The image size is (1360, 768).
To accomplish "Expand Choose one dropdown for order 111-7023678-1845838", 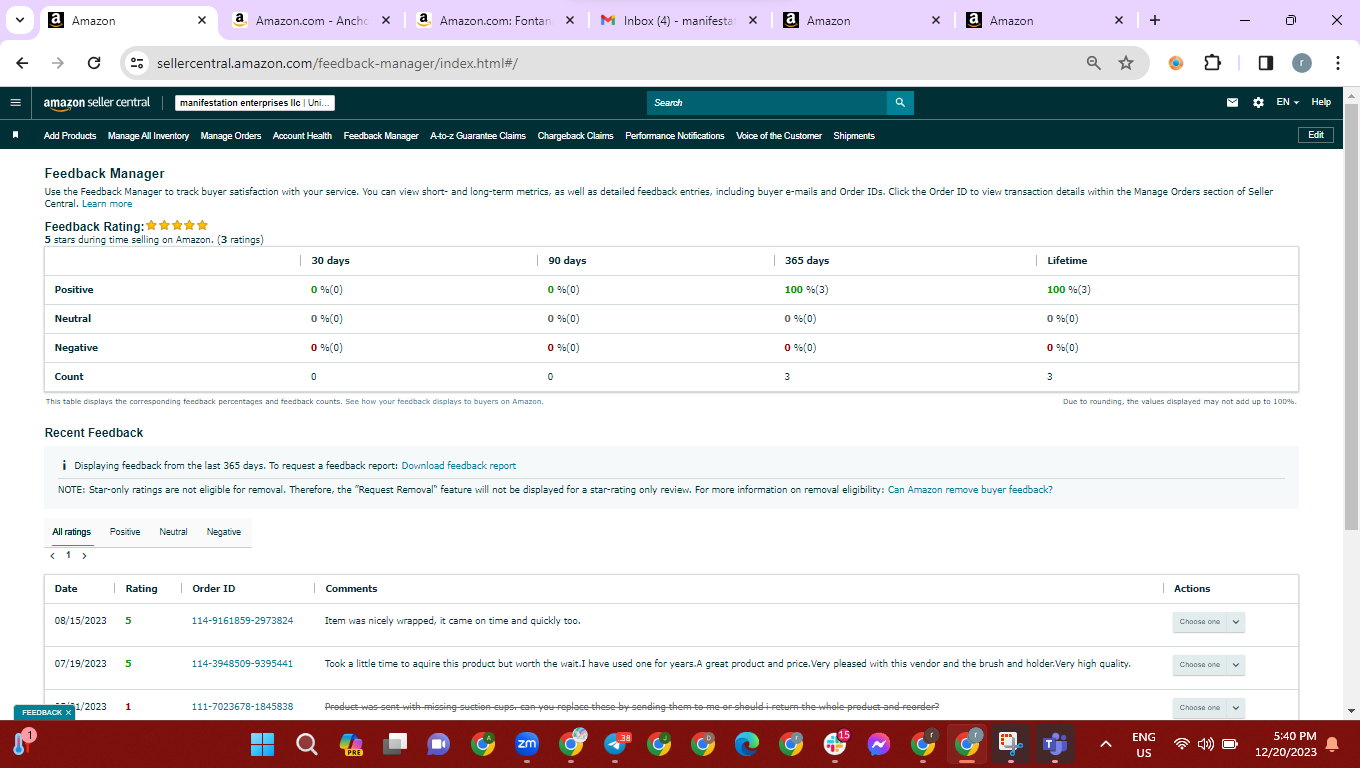I will pos(1208,707).
